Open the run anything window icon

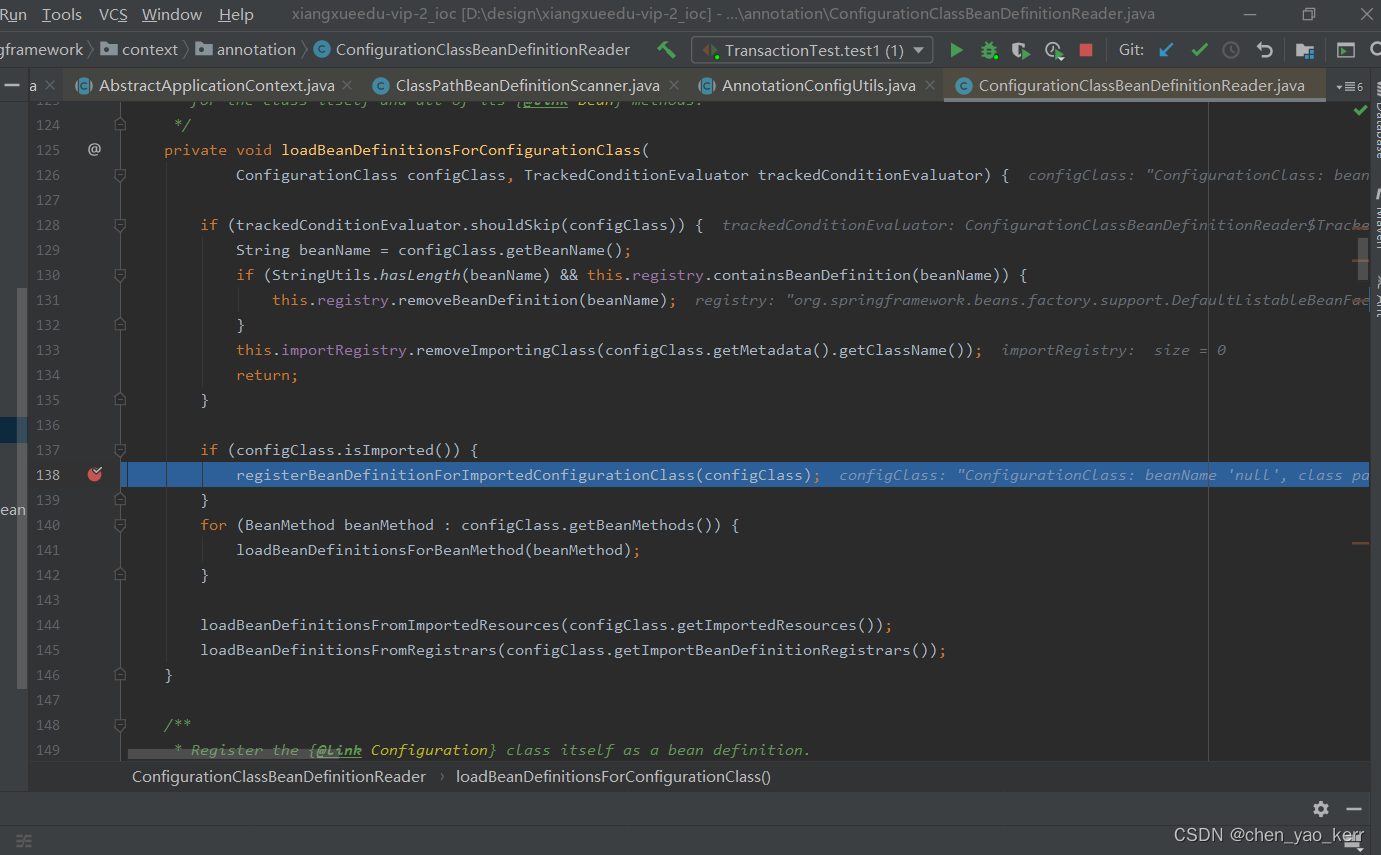click(1347, 50)
